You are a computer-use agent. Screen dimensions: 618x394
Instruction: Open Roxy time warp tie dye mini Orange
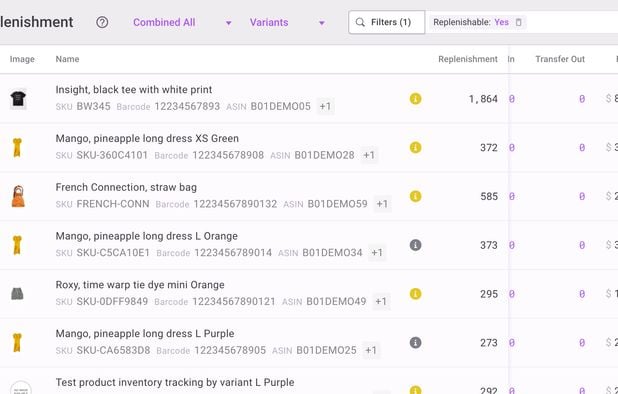pos(140,285)
